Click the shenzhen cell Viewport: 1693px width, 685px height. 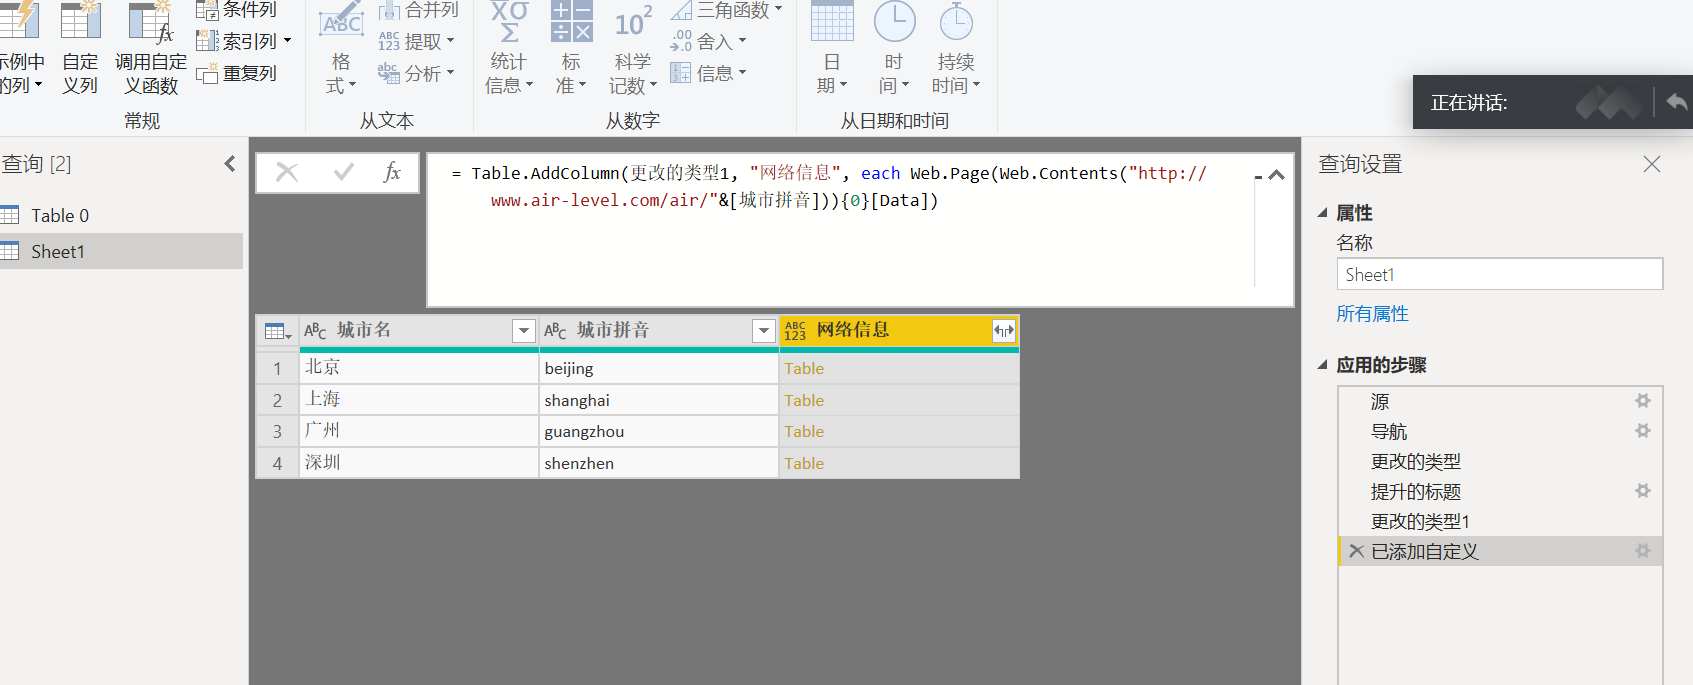[x=659, y=463]
